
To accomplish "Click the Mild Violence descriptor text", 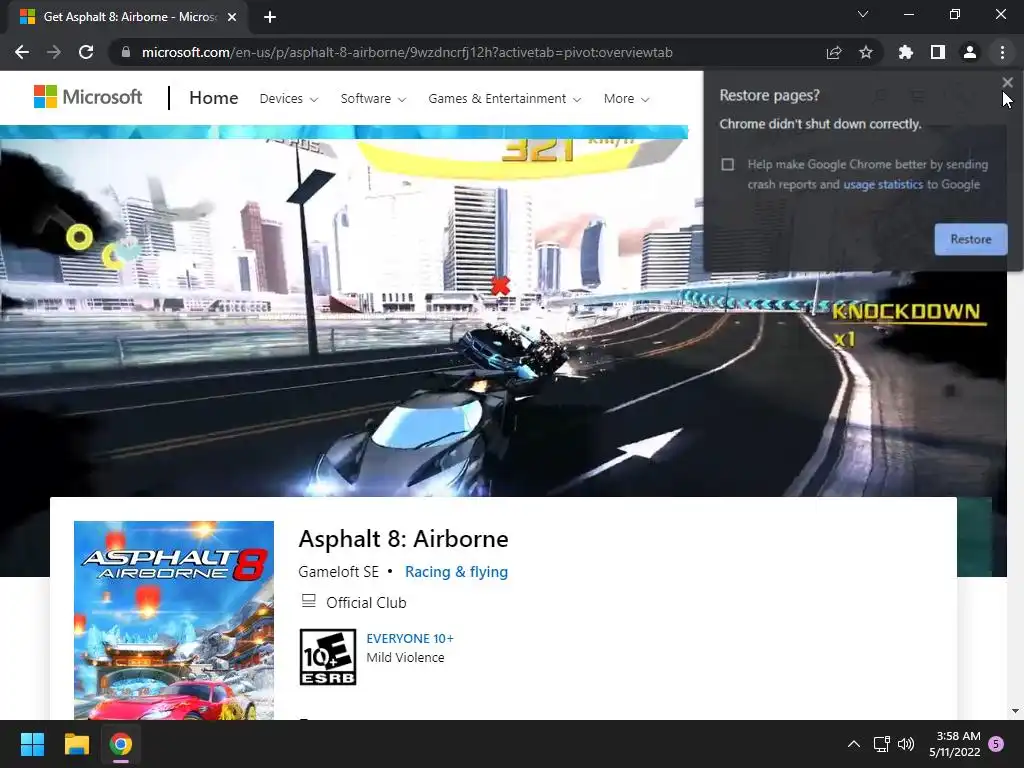I will [x=405, y=658].
